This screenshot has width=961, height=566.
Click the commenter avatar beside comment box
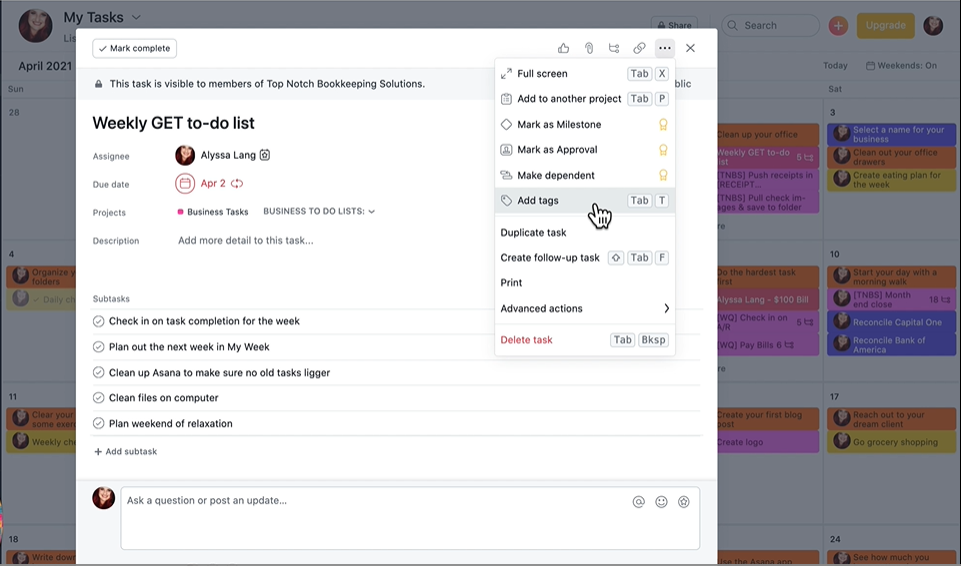point(104,497)
